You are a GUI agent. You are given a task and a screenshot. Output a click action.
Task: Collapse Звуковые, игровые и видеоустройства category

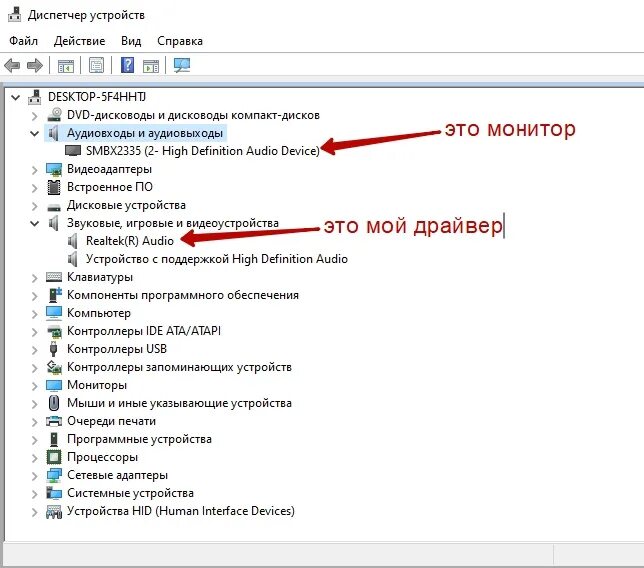[34, 223]
